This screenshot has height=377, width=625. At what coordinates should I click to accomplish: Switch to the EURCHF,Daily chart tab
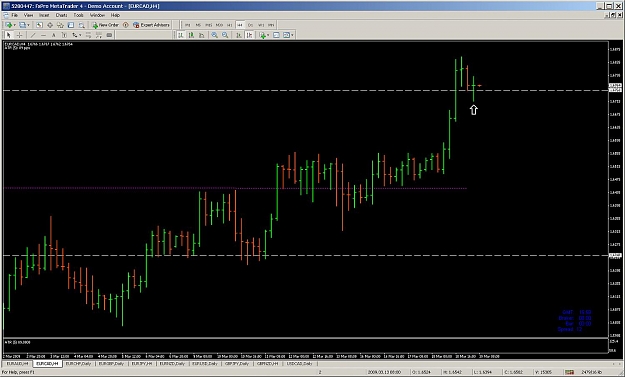point(78,364)
